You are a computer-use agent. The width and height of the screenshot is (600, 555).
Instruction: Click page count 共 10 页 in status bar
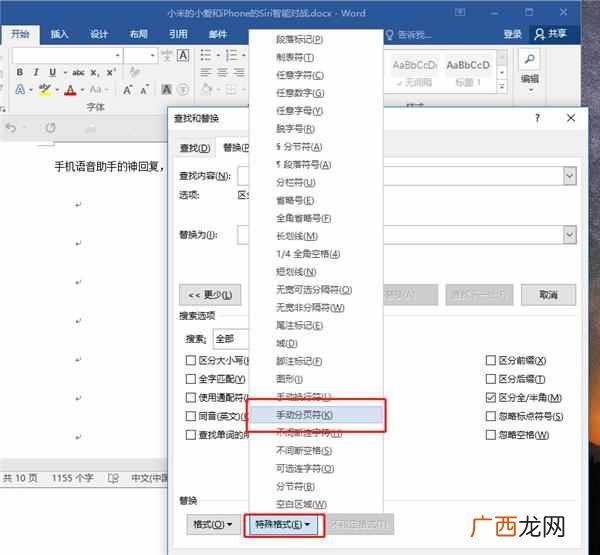coord(20,478)
